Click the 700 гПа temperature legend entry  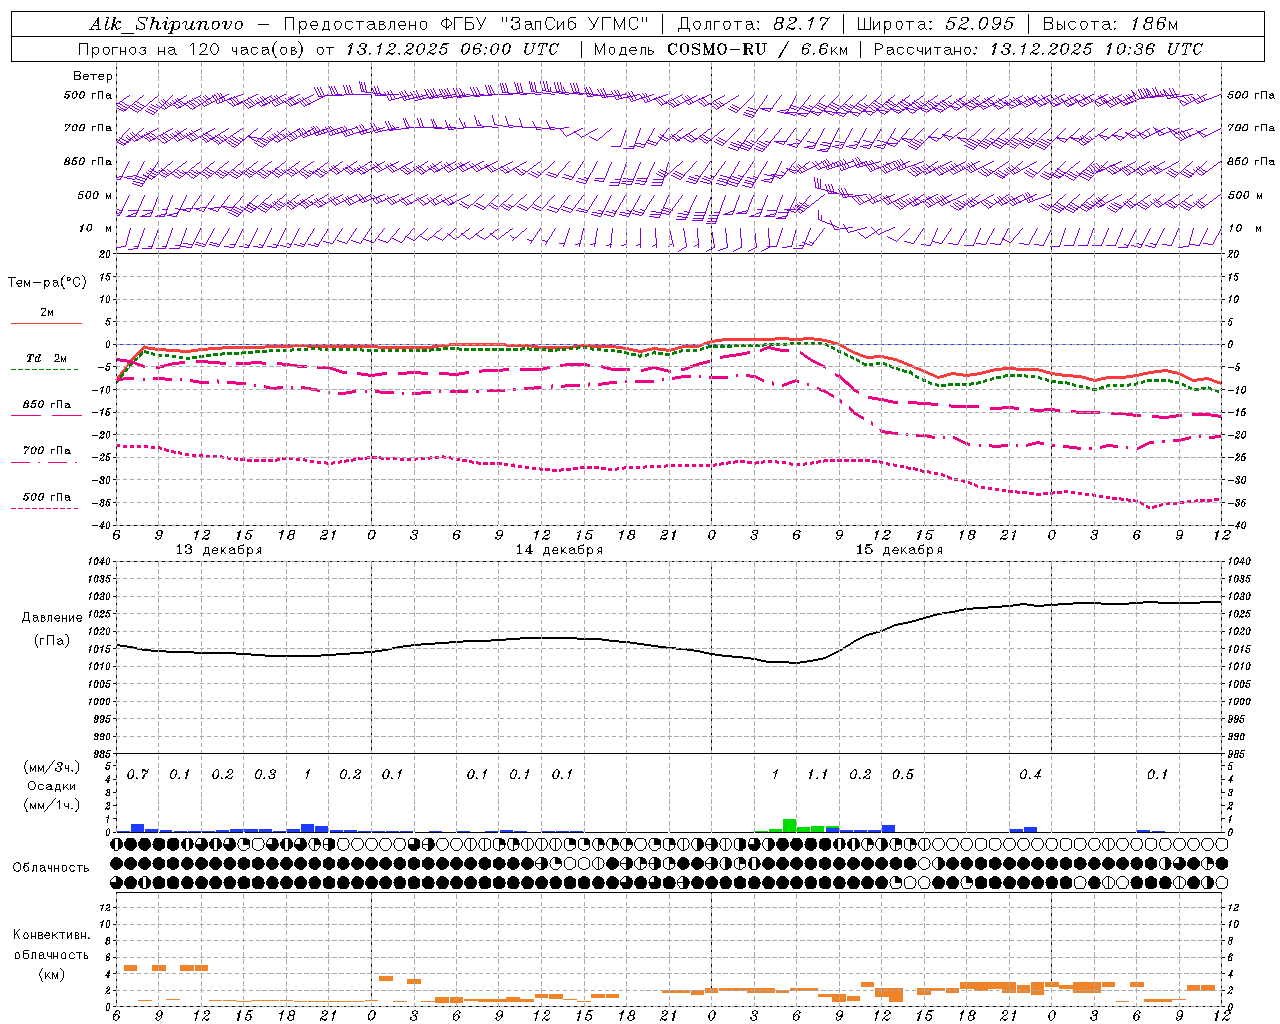[x=46, y=451]
